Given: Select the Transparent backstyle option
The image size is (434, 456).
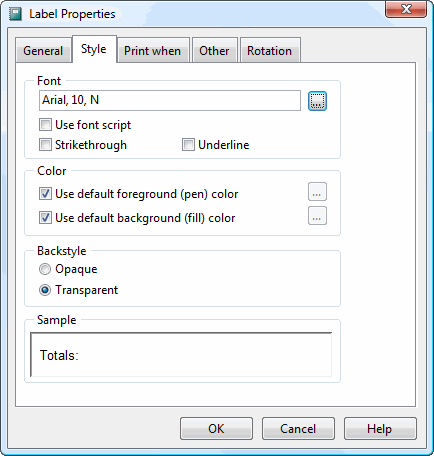Looking at the screenshot, I should [45, 290].
